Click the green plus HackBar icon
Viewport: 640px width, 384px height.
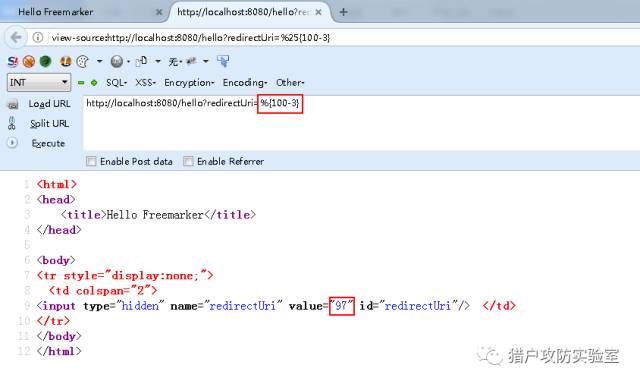(94, 83)
